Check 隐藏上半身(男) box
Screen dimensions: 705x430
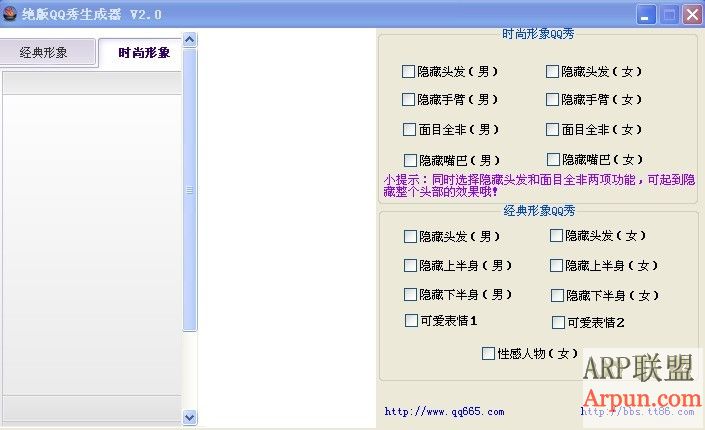pyautogui.click(x=410, y=265)
